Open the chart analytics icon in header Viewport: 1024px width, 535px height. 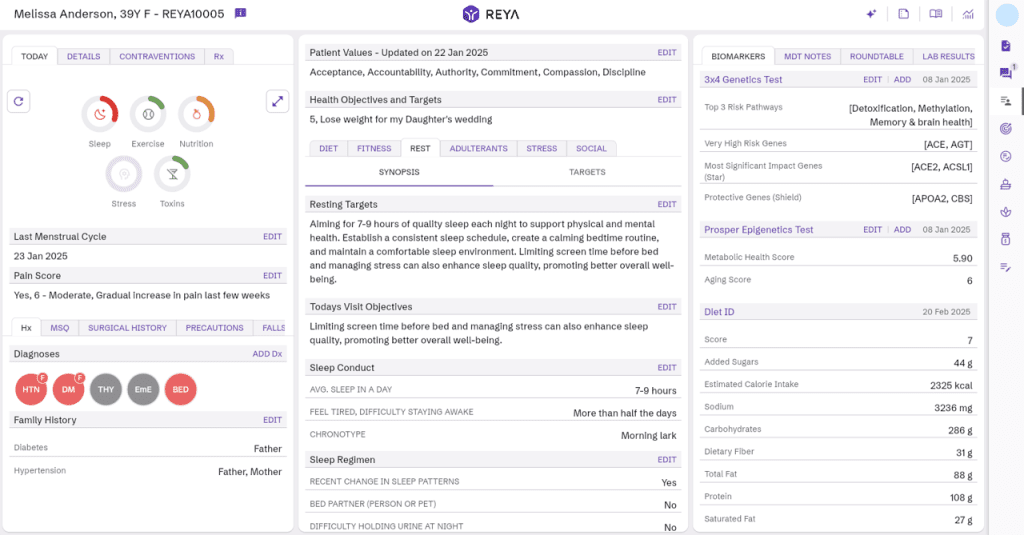click(968, 14)
